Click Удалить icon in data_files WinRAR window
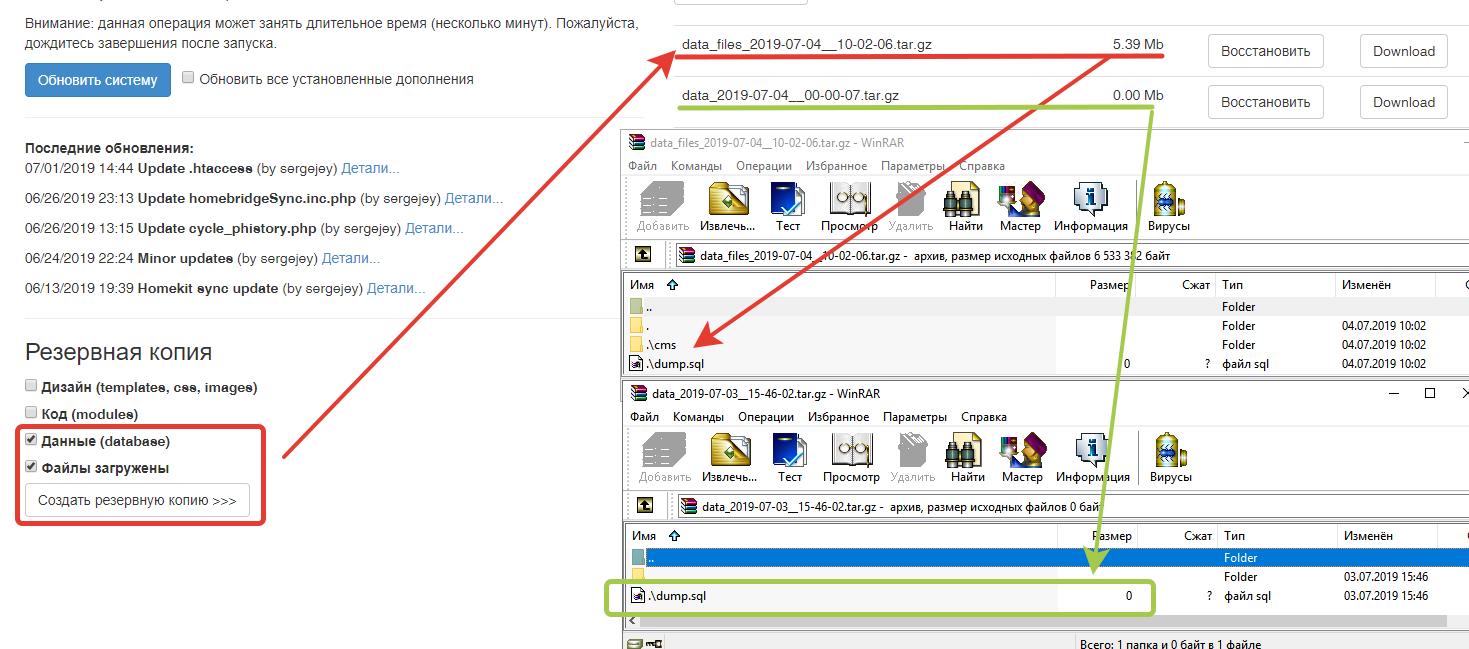1469x649 pixels. point(911,207)
